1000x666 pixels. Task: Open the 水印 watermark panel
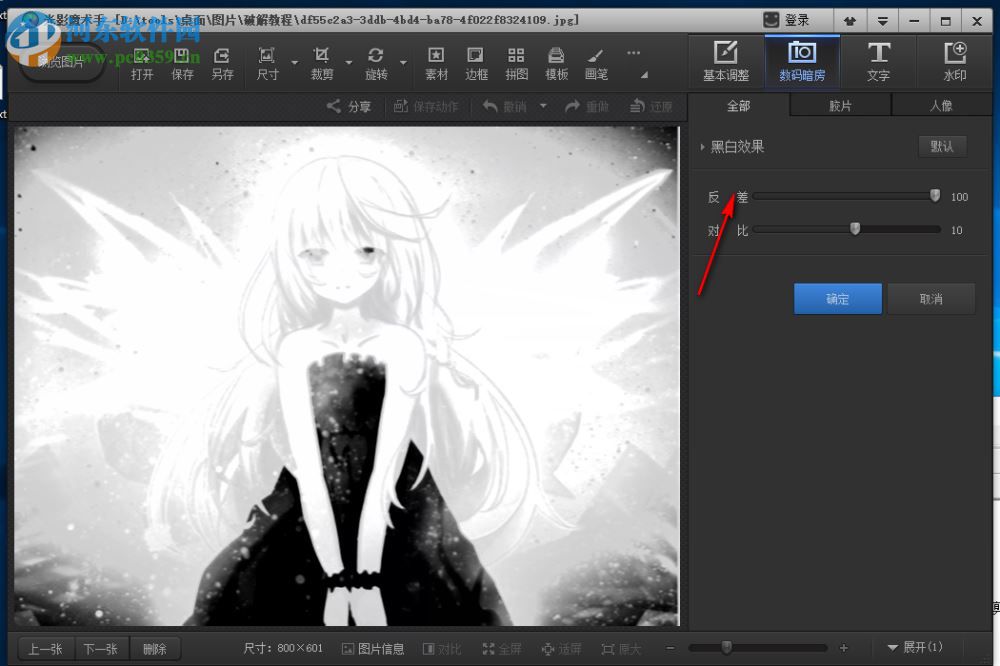pos(956,62)
